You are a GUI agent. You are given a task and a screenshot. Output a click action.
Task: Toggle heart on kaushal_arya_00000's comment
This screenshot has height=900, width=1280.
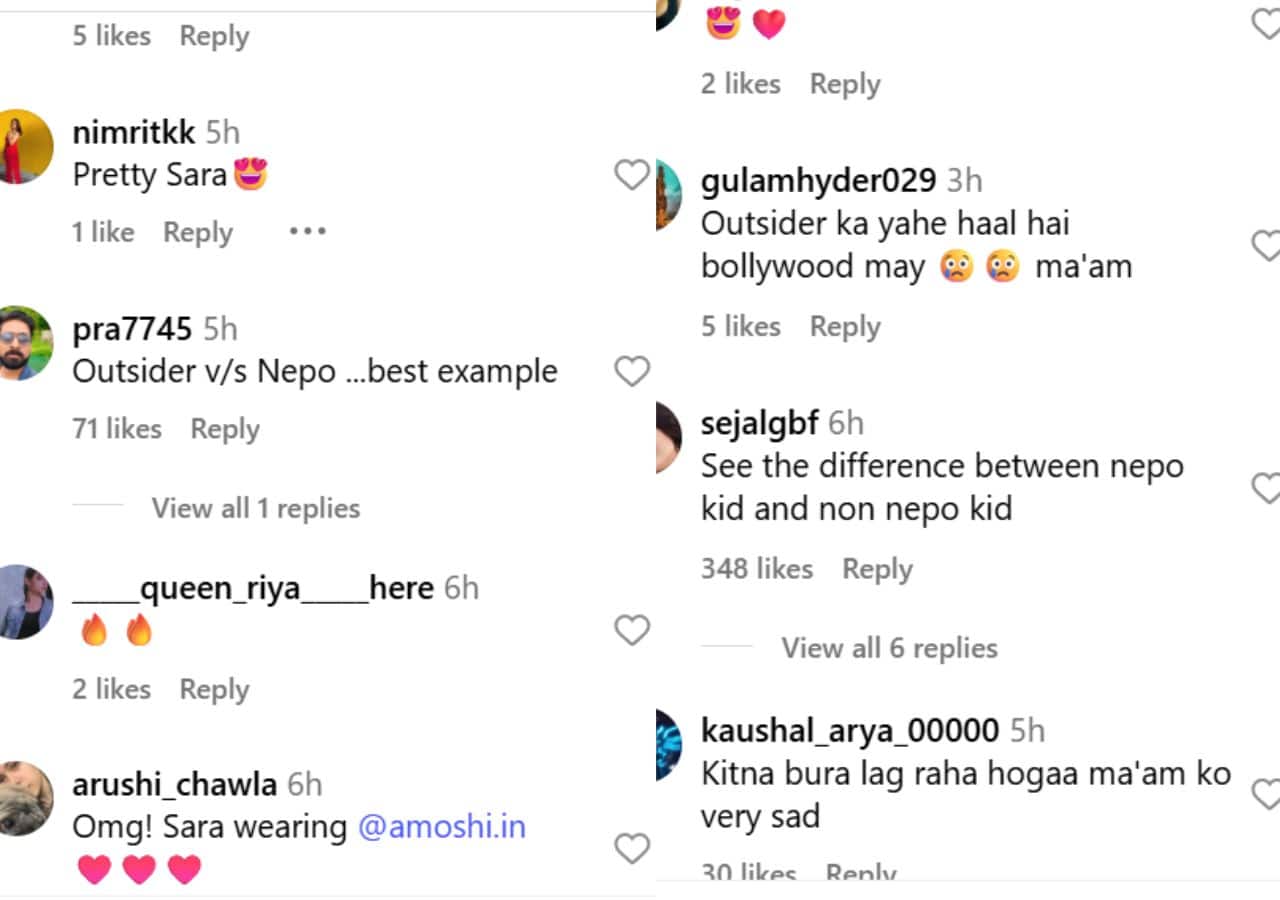click(1266, 795)
